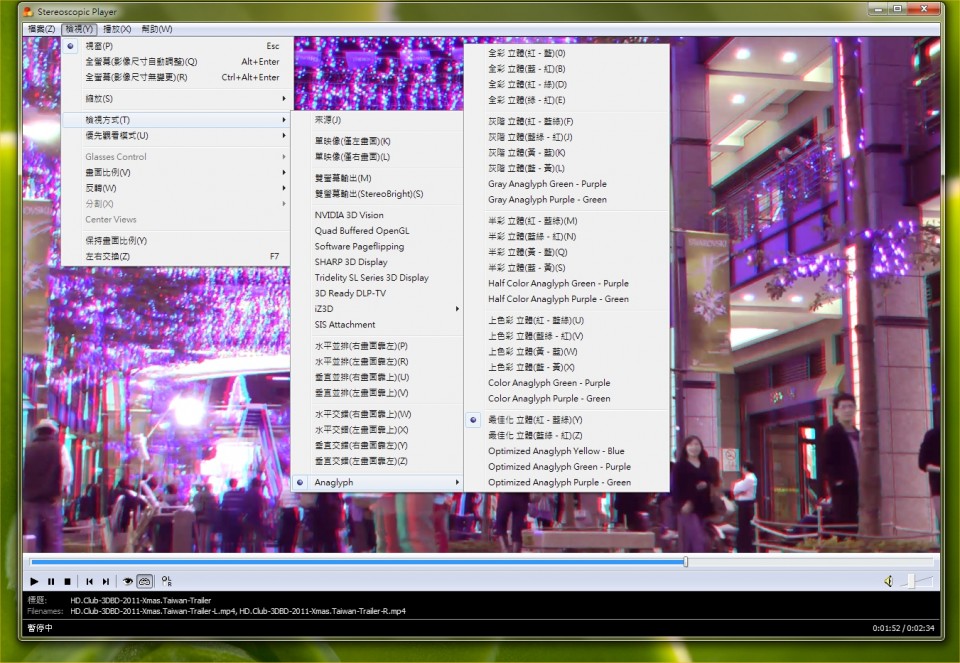Open the 檢視(Y) View menu
Image resolution: width=960 pixels, height=663 pixels.
(x=79, y=29)
